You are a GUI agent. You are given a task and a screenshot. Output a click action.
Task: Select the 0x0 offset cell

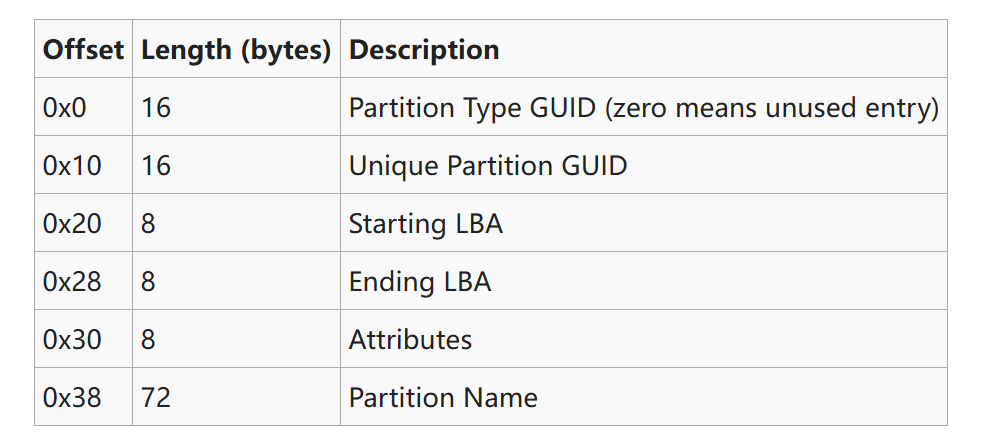click(65, 107)
